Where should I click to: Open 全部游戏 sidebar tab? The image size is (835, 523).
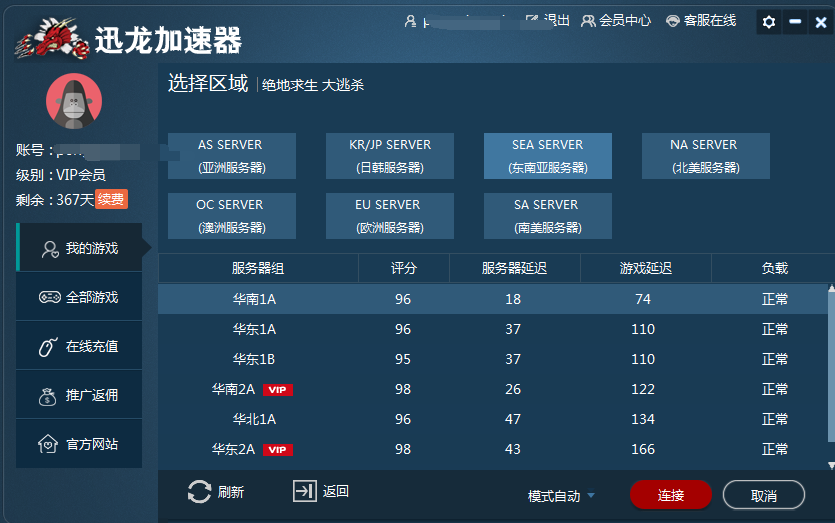click(x=79, y=297)
